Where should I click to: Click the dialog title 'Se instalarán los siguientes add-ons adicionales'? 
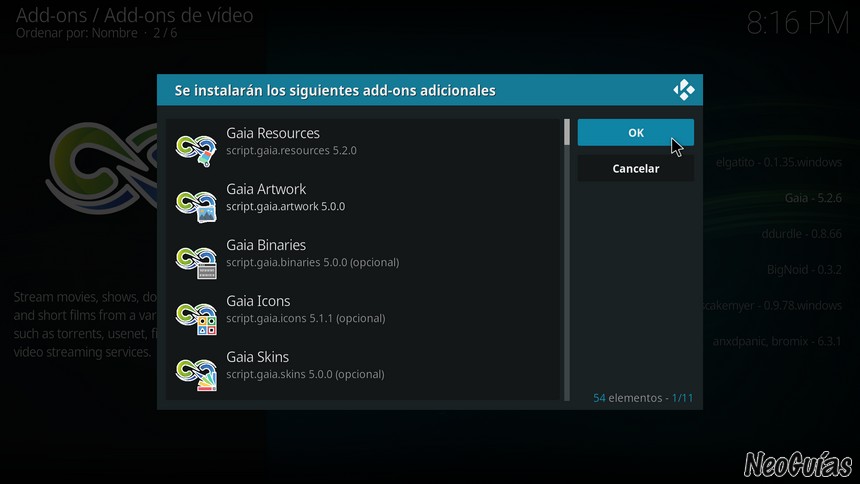pos(335,90)
